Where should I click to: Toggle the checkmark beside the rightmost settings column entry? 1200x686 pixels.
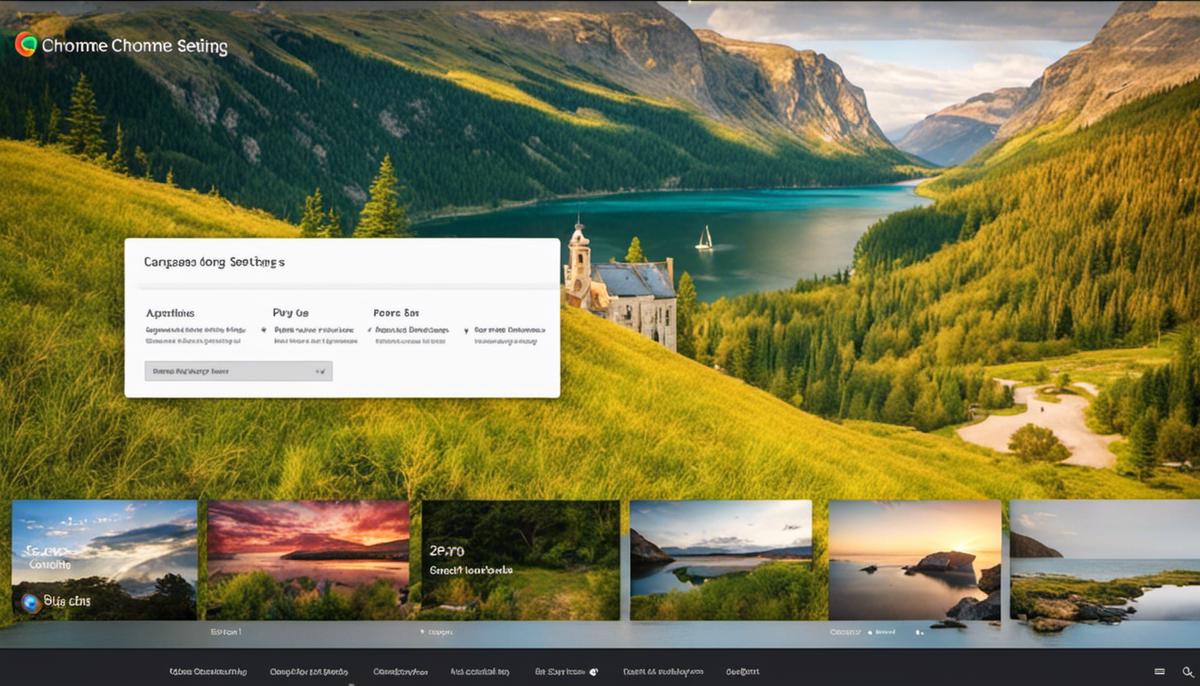(465, 329)
